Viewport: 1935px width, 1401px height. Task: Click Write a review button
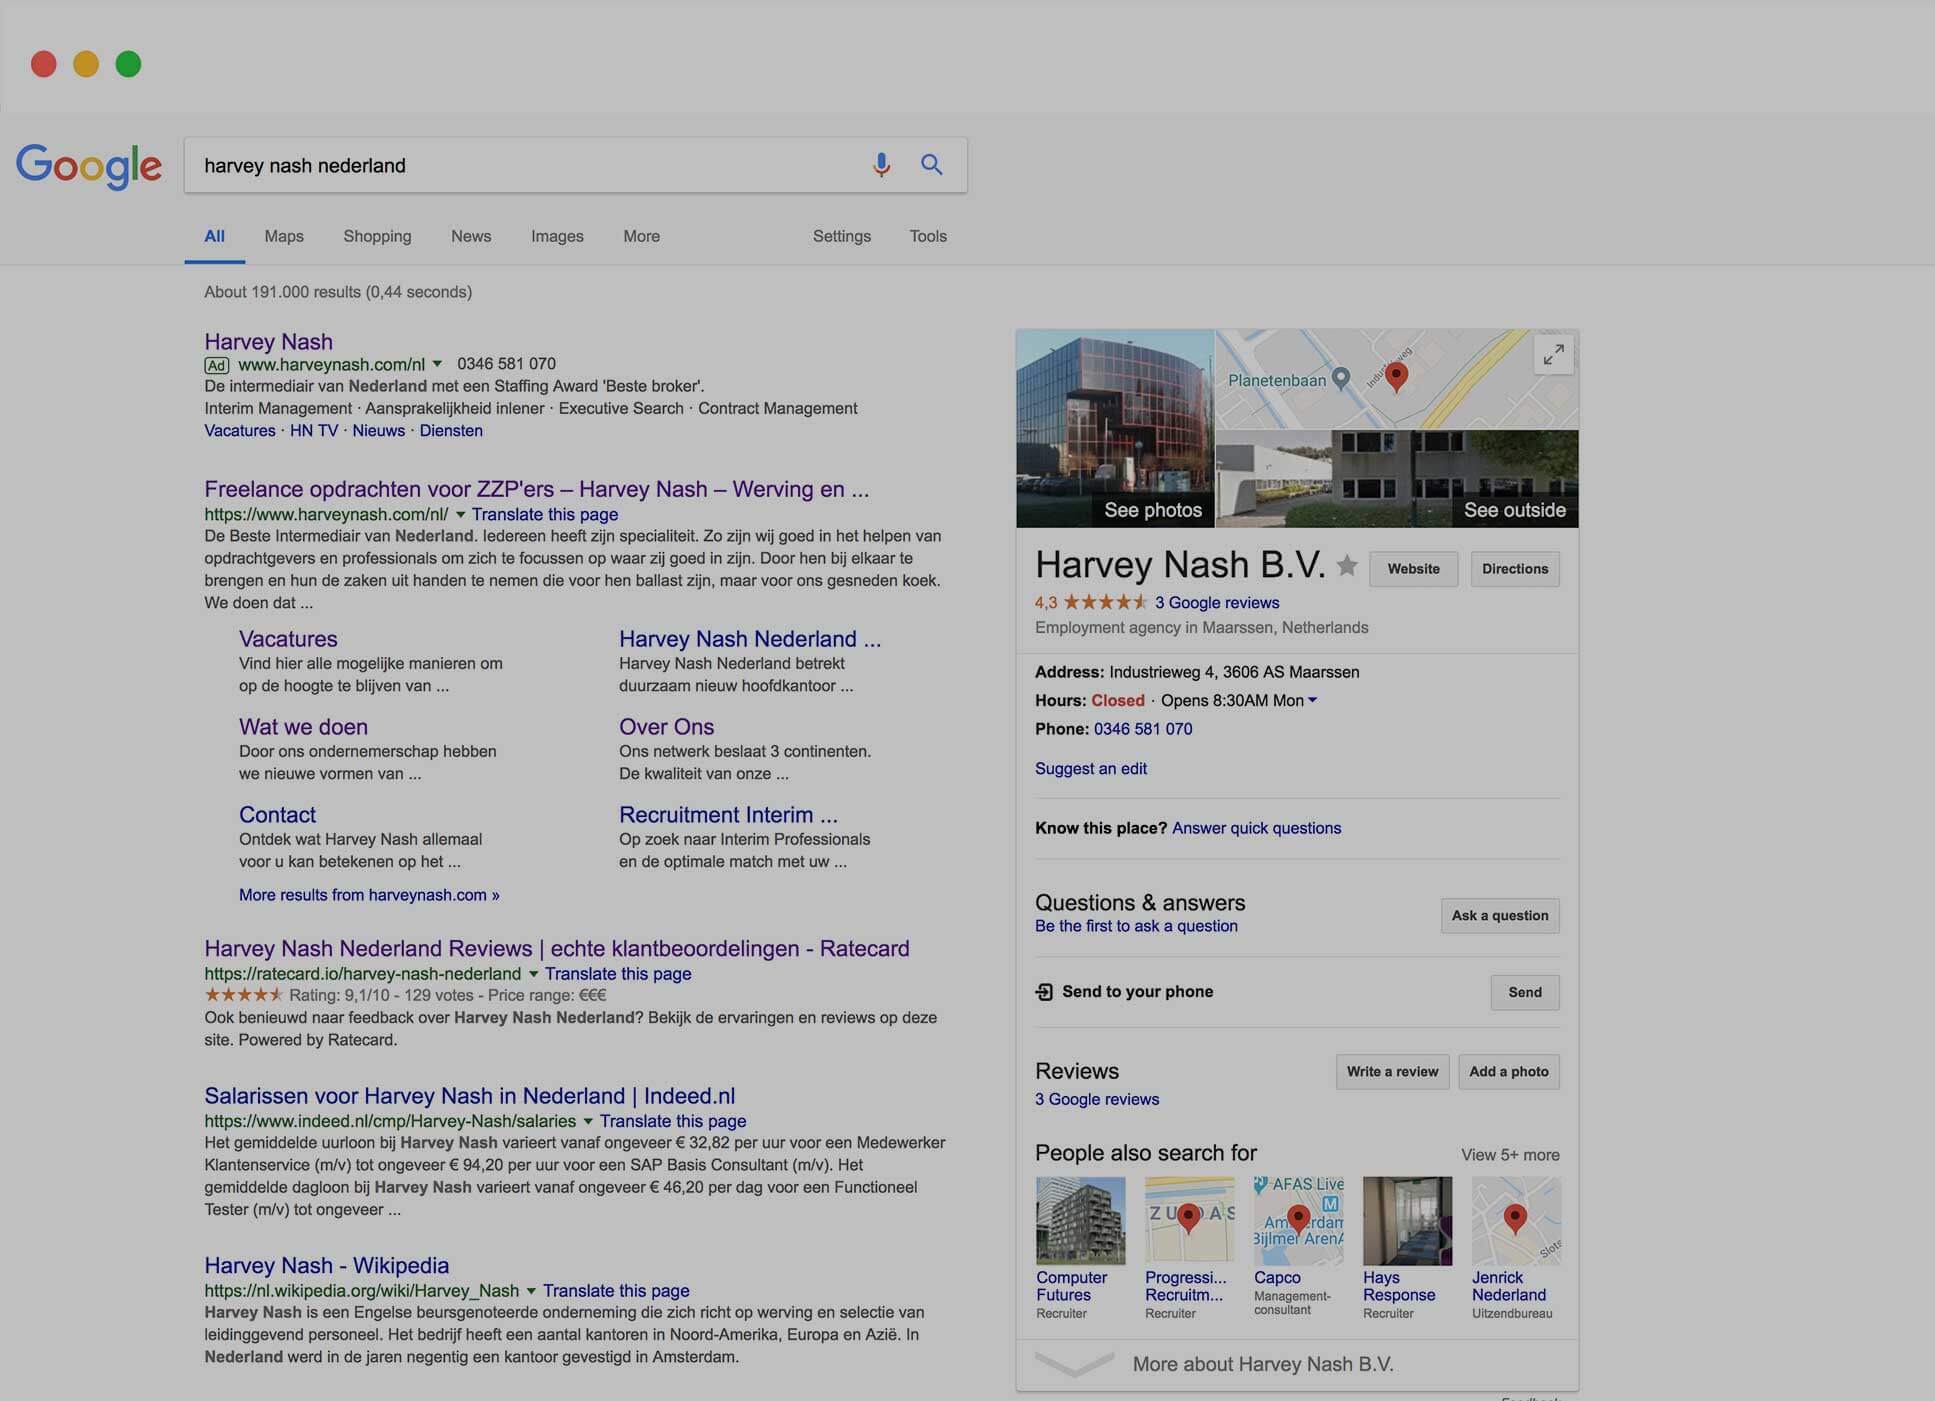coord(1392,1072)
